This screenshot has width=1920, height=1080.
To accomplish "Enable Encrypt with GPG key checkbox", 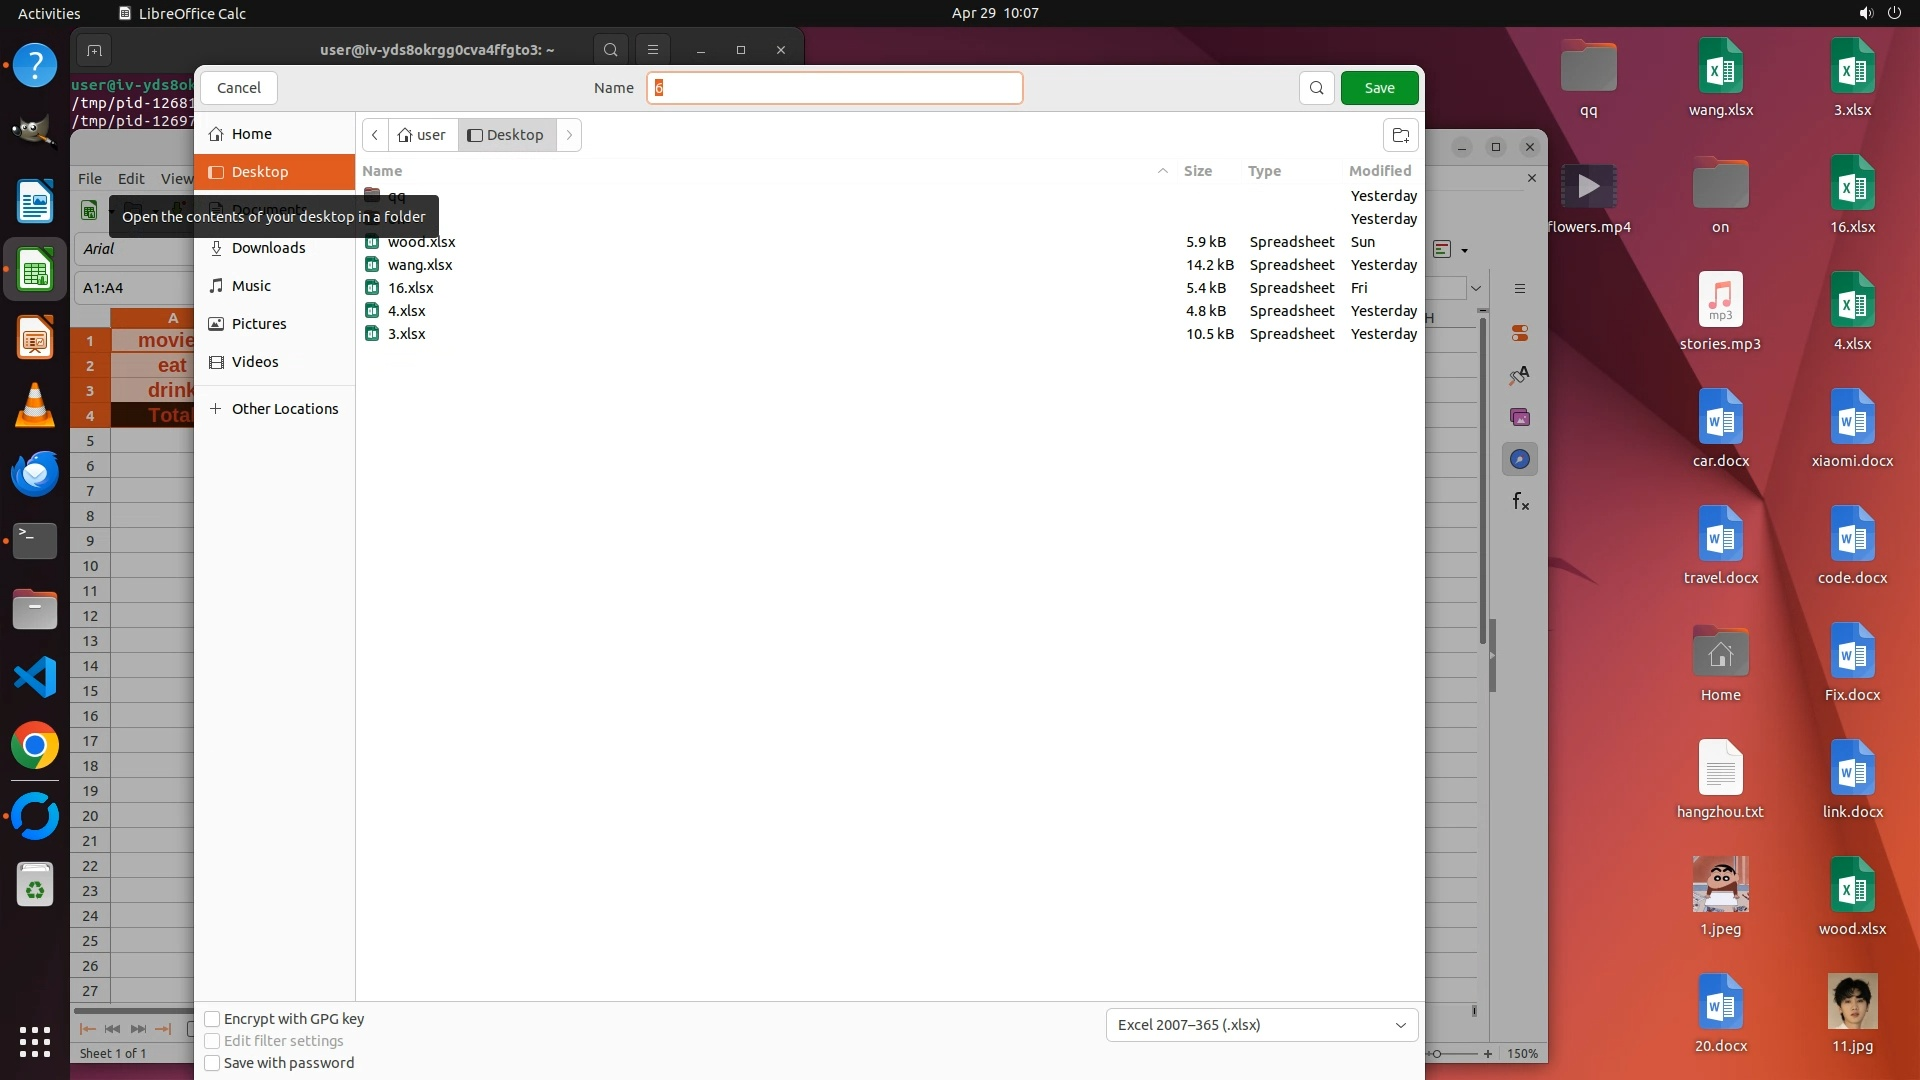I will [x=212, y=1019].
